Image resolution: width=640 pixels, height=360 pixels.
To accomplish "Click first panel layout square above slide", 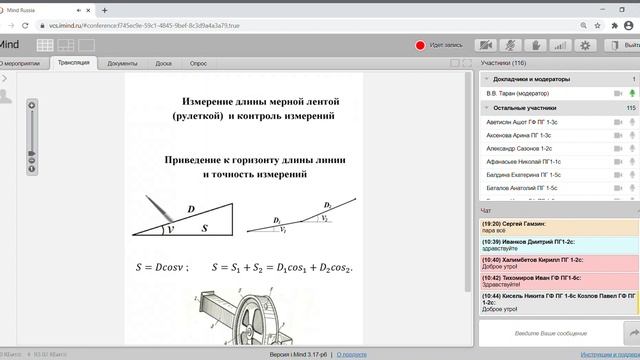I will (455, 63).
